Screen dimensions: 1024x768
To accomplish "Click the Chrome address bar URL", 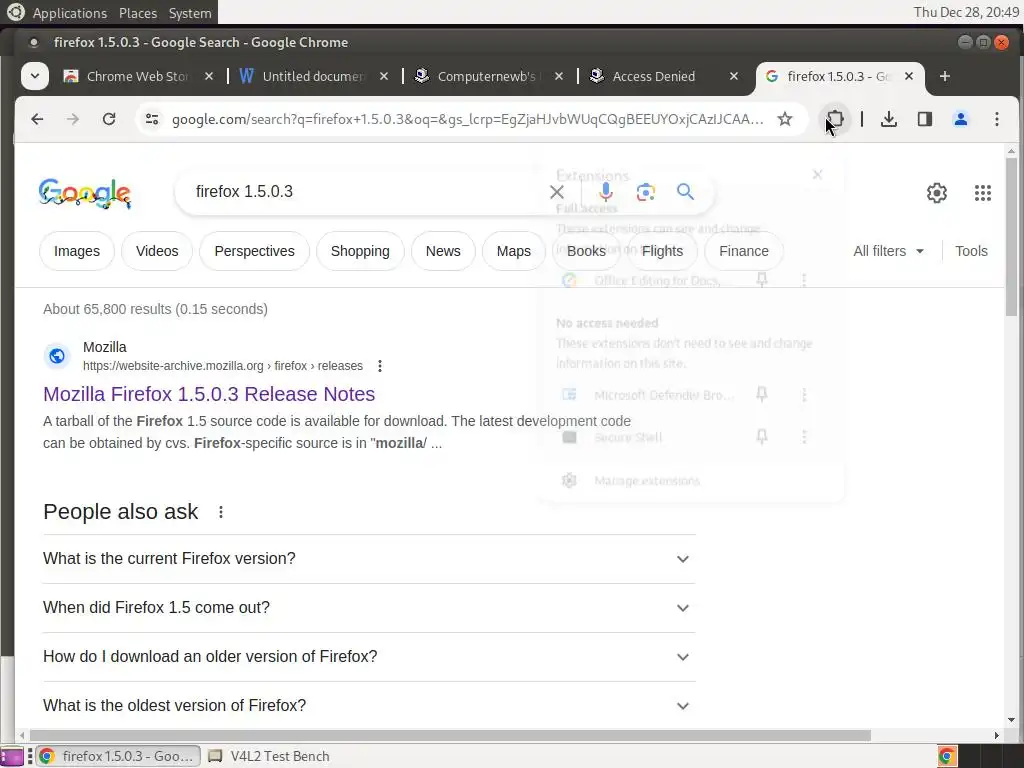I will point(467,119).
